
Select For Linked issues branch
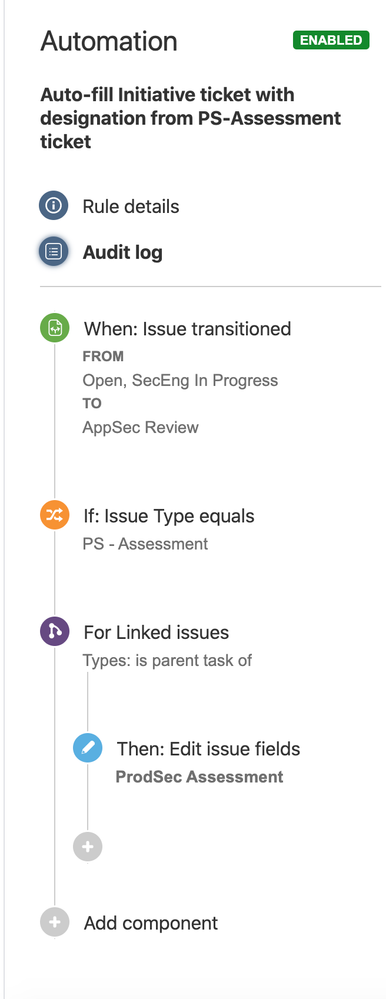[x=156, y=633]
